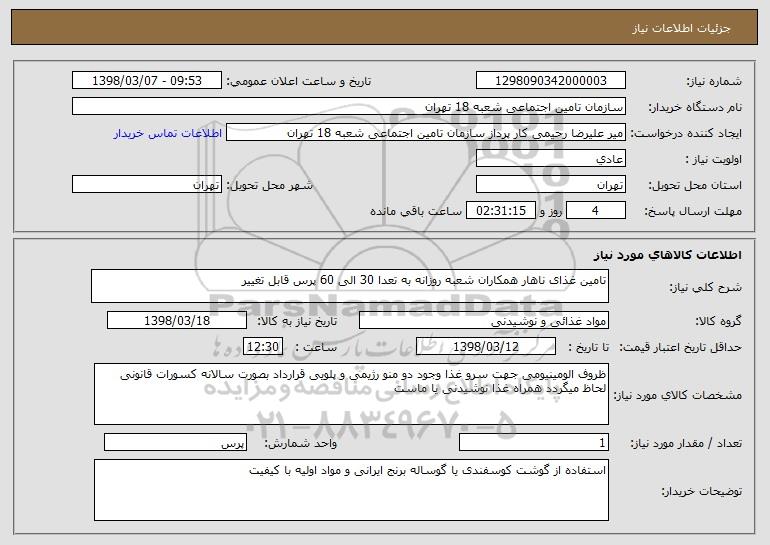The height and width of the screenshot is (545, 770).
Task: Click request creator field میر علیرضا رحیمی
Action: [x=426, y=133]
